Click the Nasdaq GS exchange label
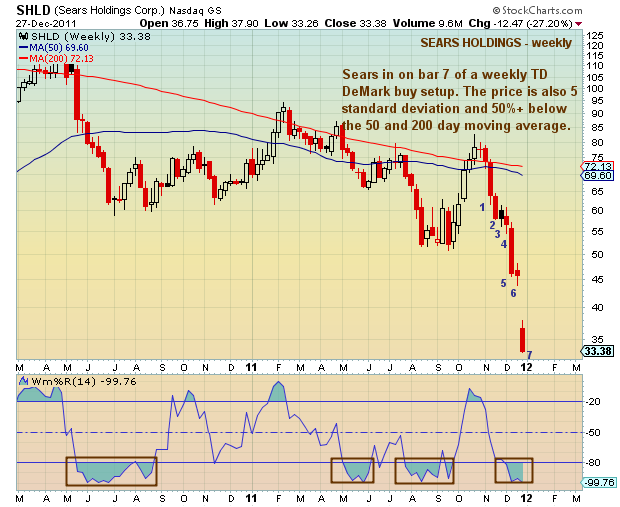 (195, 11)
